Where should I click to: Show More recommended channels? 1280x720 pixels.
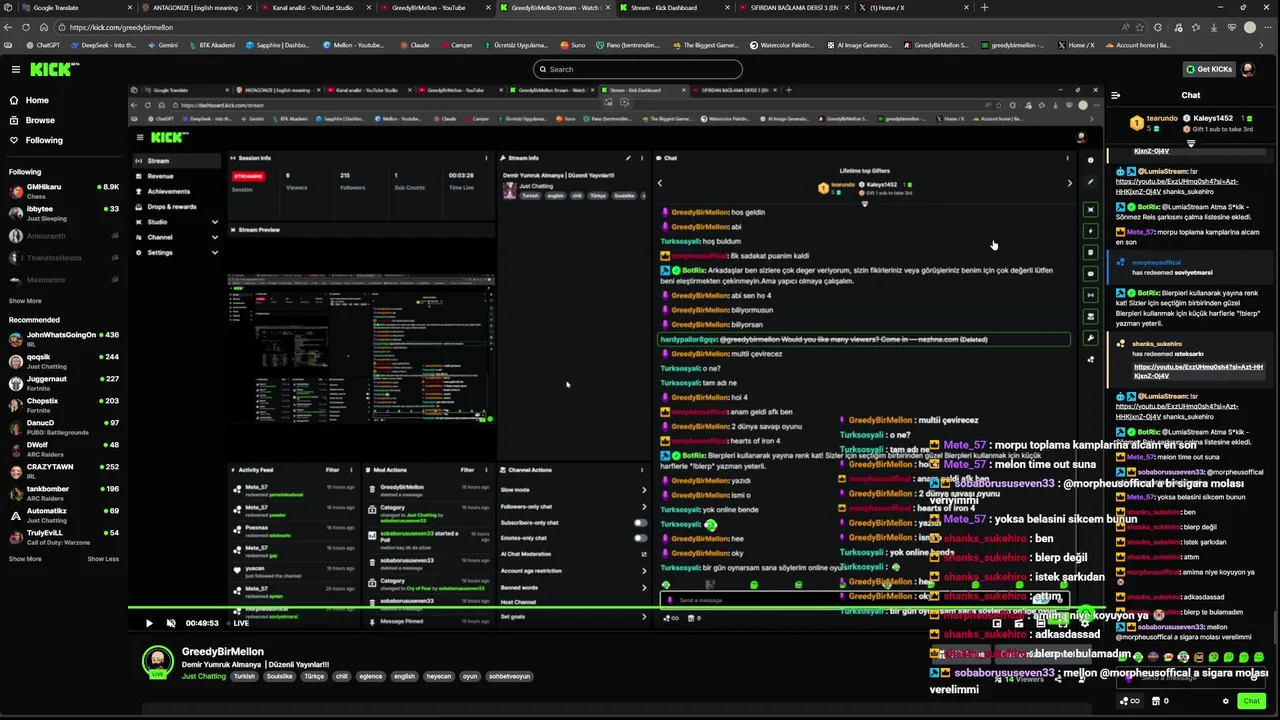coord(25,559)
